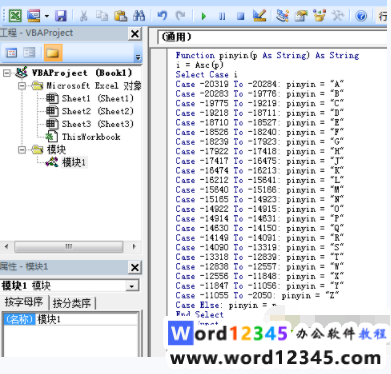Screen dimensions: 391x374
Task: Select Microsoft Excel 对象 folder
Action: [94, 86]
